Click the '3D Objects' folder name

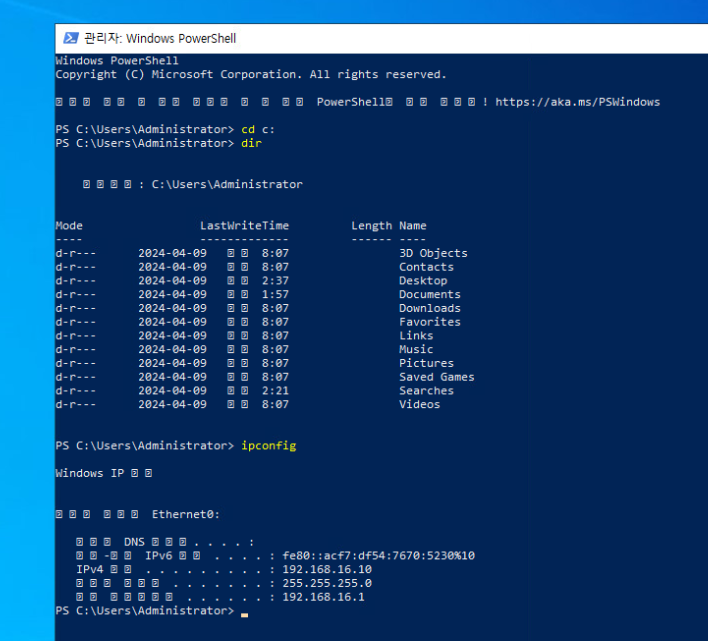coord(433,253)
